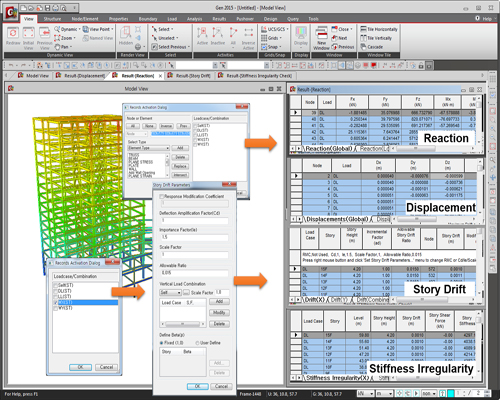Expand the Dynamic dropdown in the ribbon

[x=79, y=29]
